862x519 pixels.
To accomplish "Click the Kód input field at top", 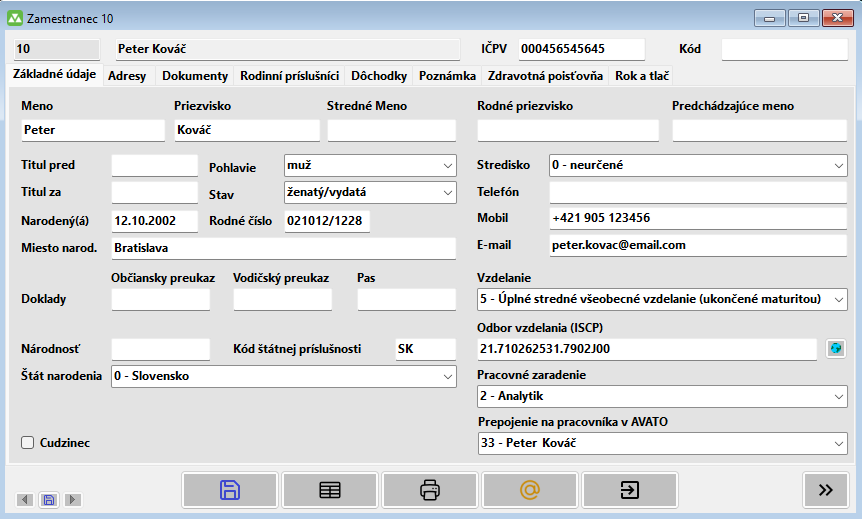I will (x=784, y=49).
